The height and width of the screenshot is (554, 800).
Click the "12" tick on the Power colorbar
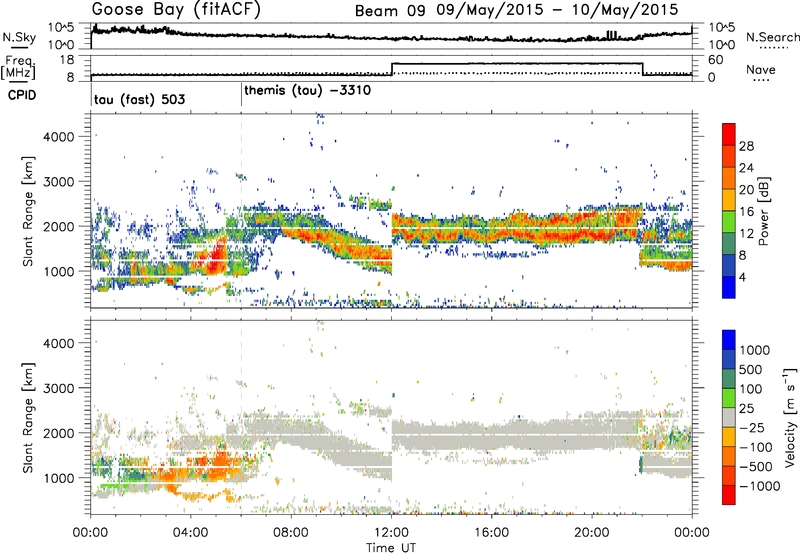[x=746, y=234]
